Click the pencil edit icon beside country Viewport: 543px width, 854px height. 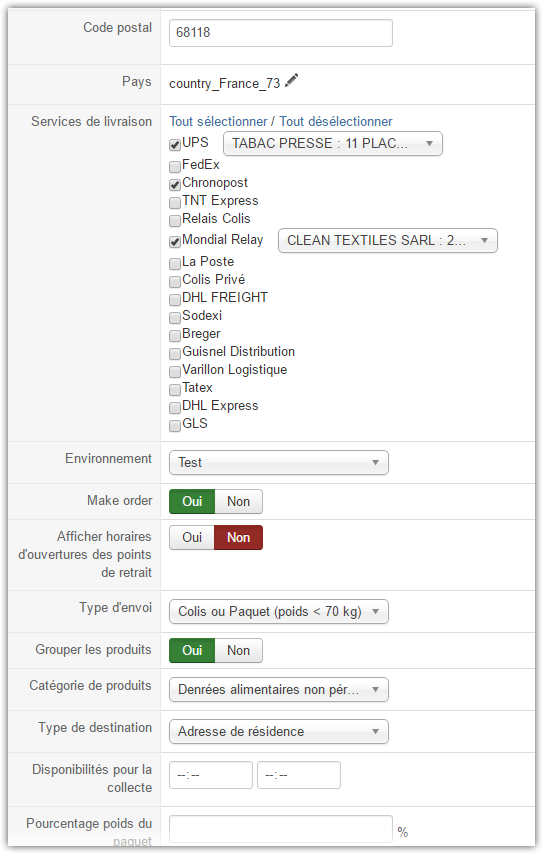[x=291, y=80]
